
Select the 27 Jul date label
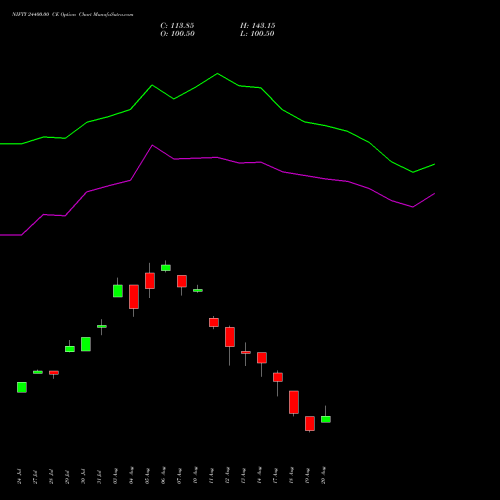point(35,476)
